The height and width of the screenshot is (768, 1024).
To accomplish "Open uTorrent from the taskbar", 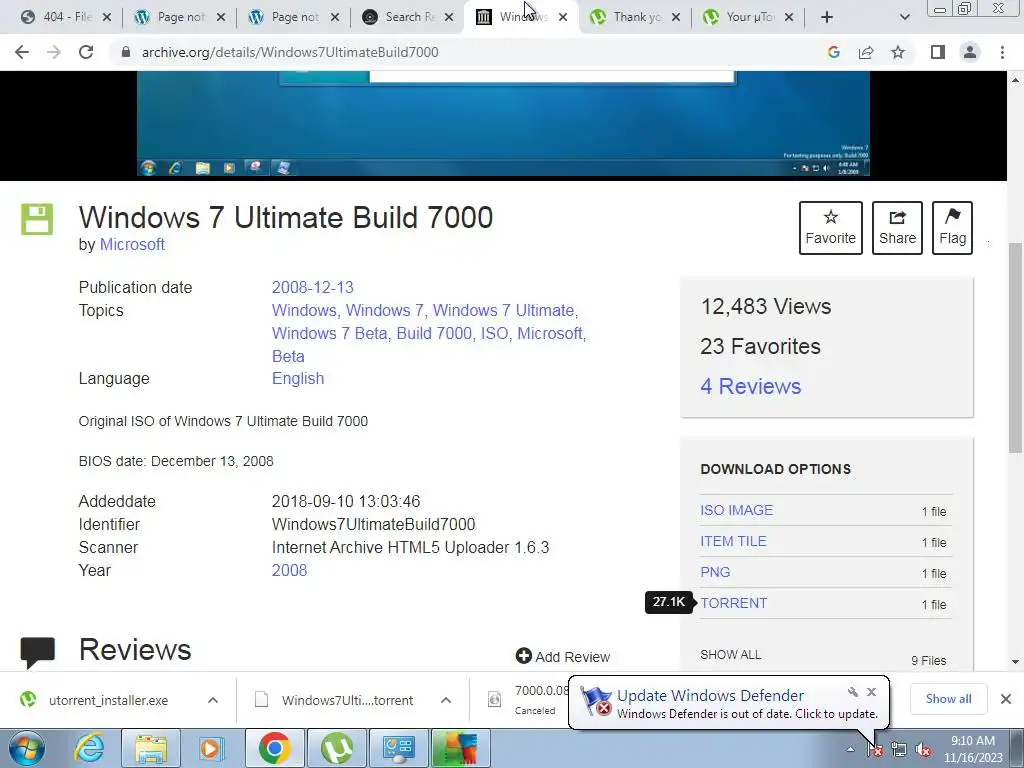I will click(336, 748).
